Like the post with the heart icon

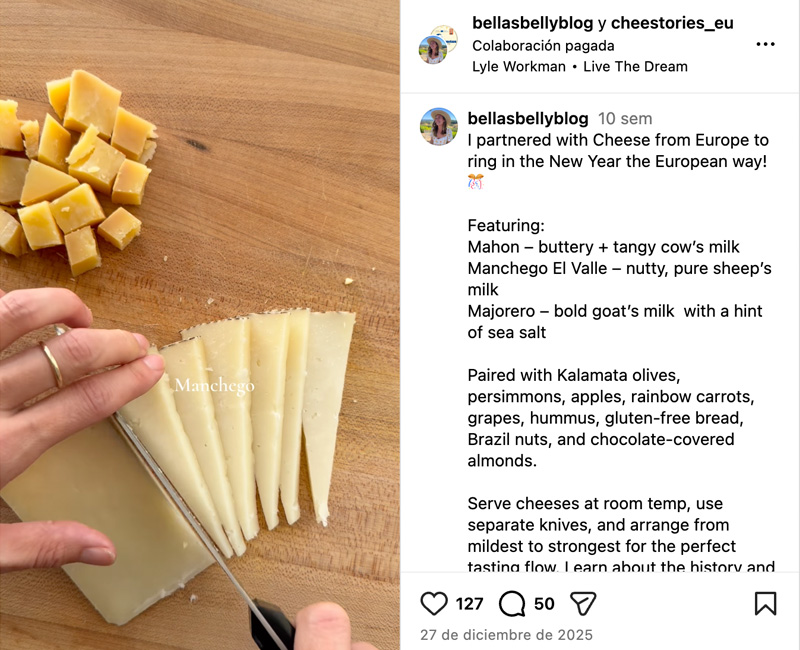[x=434, y=603]
